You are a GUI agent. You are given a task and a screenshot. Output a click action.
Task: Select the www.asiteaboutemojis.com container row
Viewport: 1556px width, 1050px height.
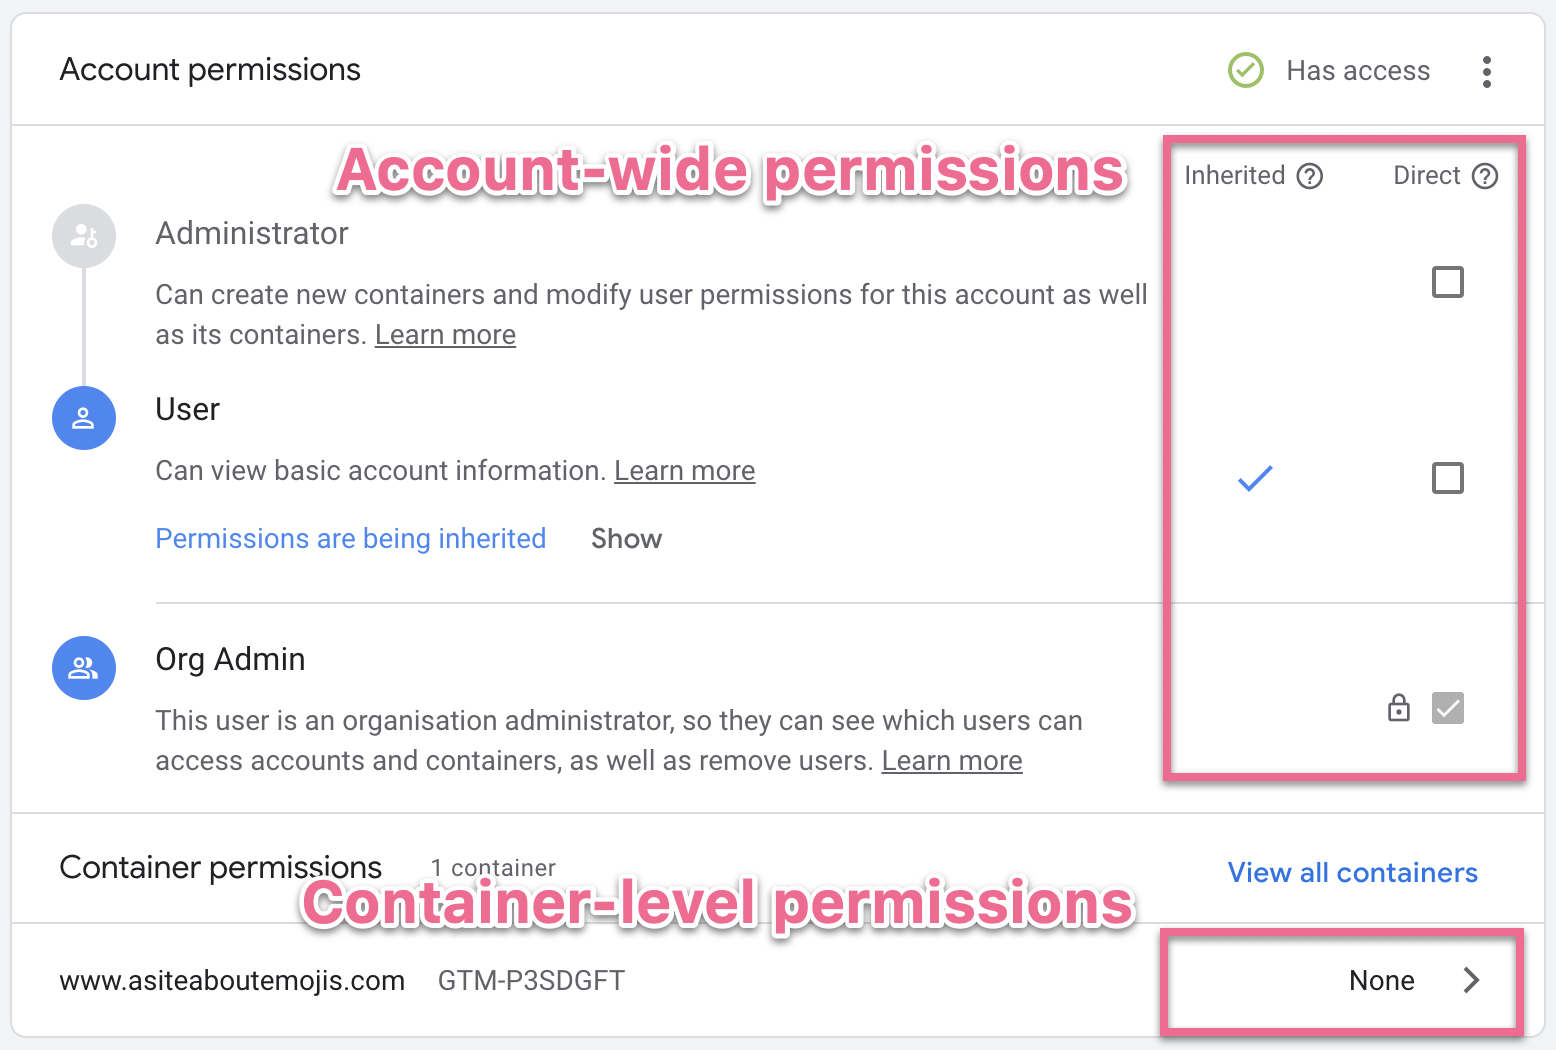tap(232, 981)
